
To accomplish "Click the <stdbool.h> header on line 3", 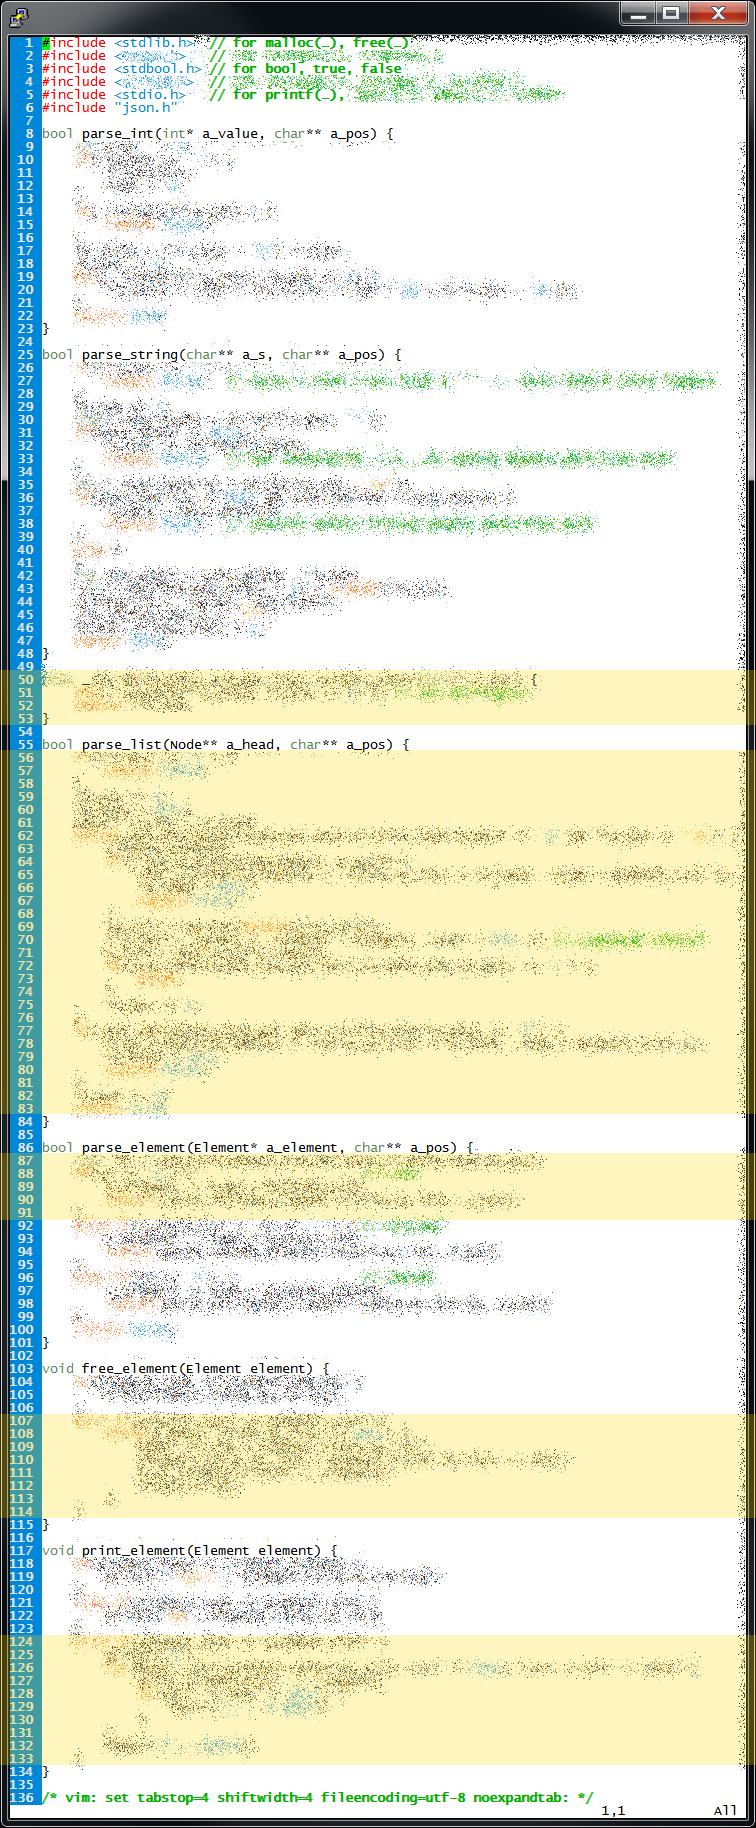I will pyautogui.click(x=157, y=69).
